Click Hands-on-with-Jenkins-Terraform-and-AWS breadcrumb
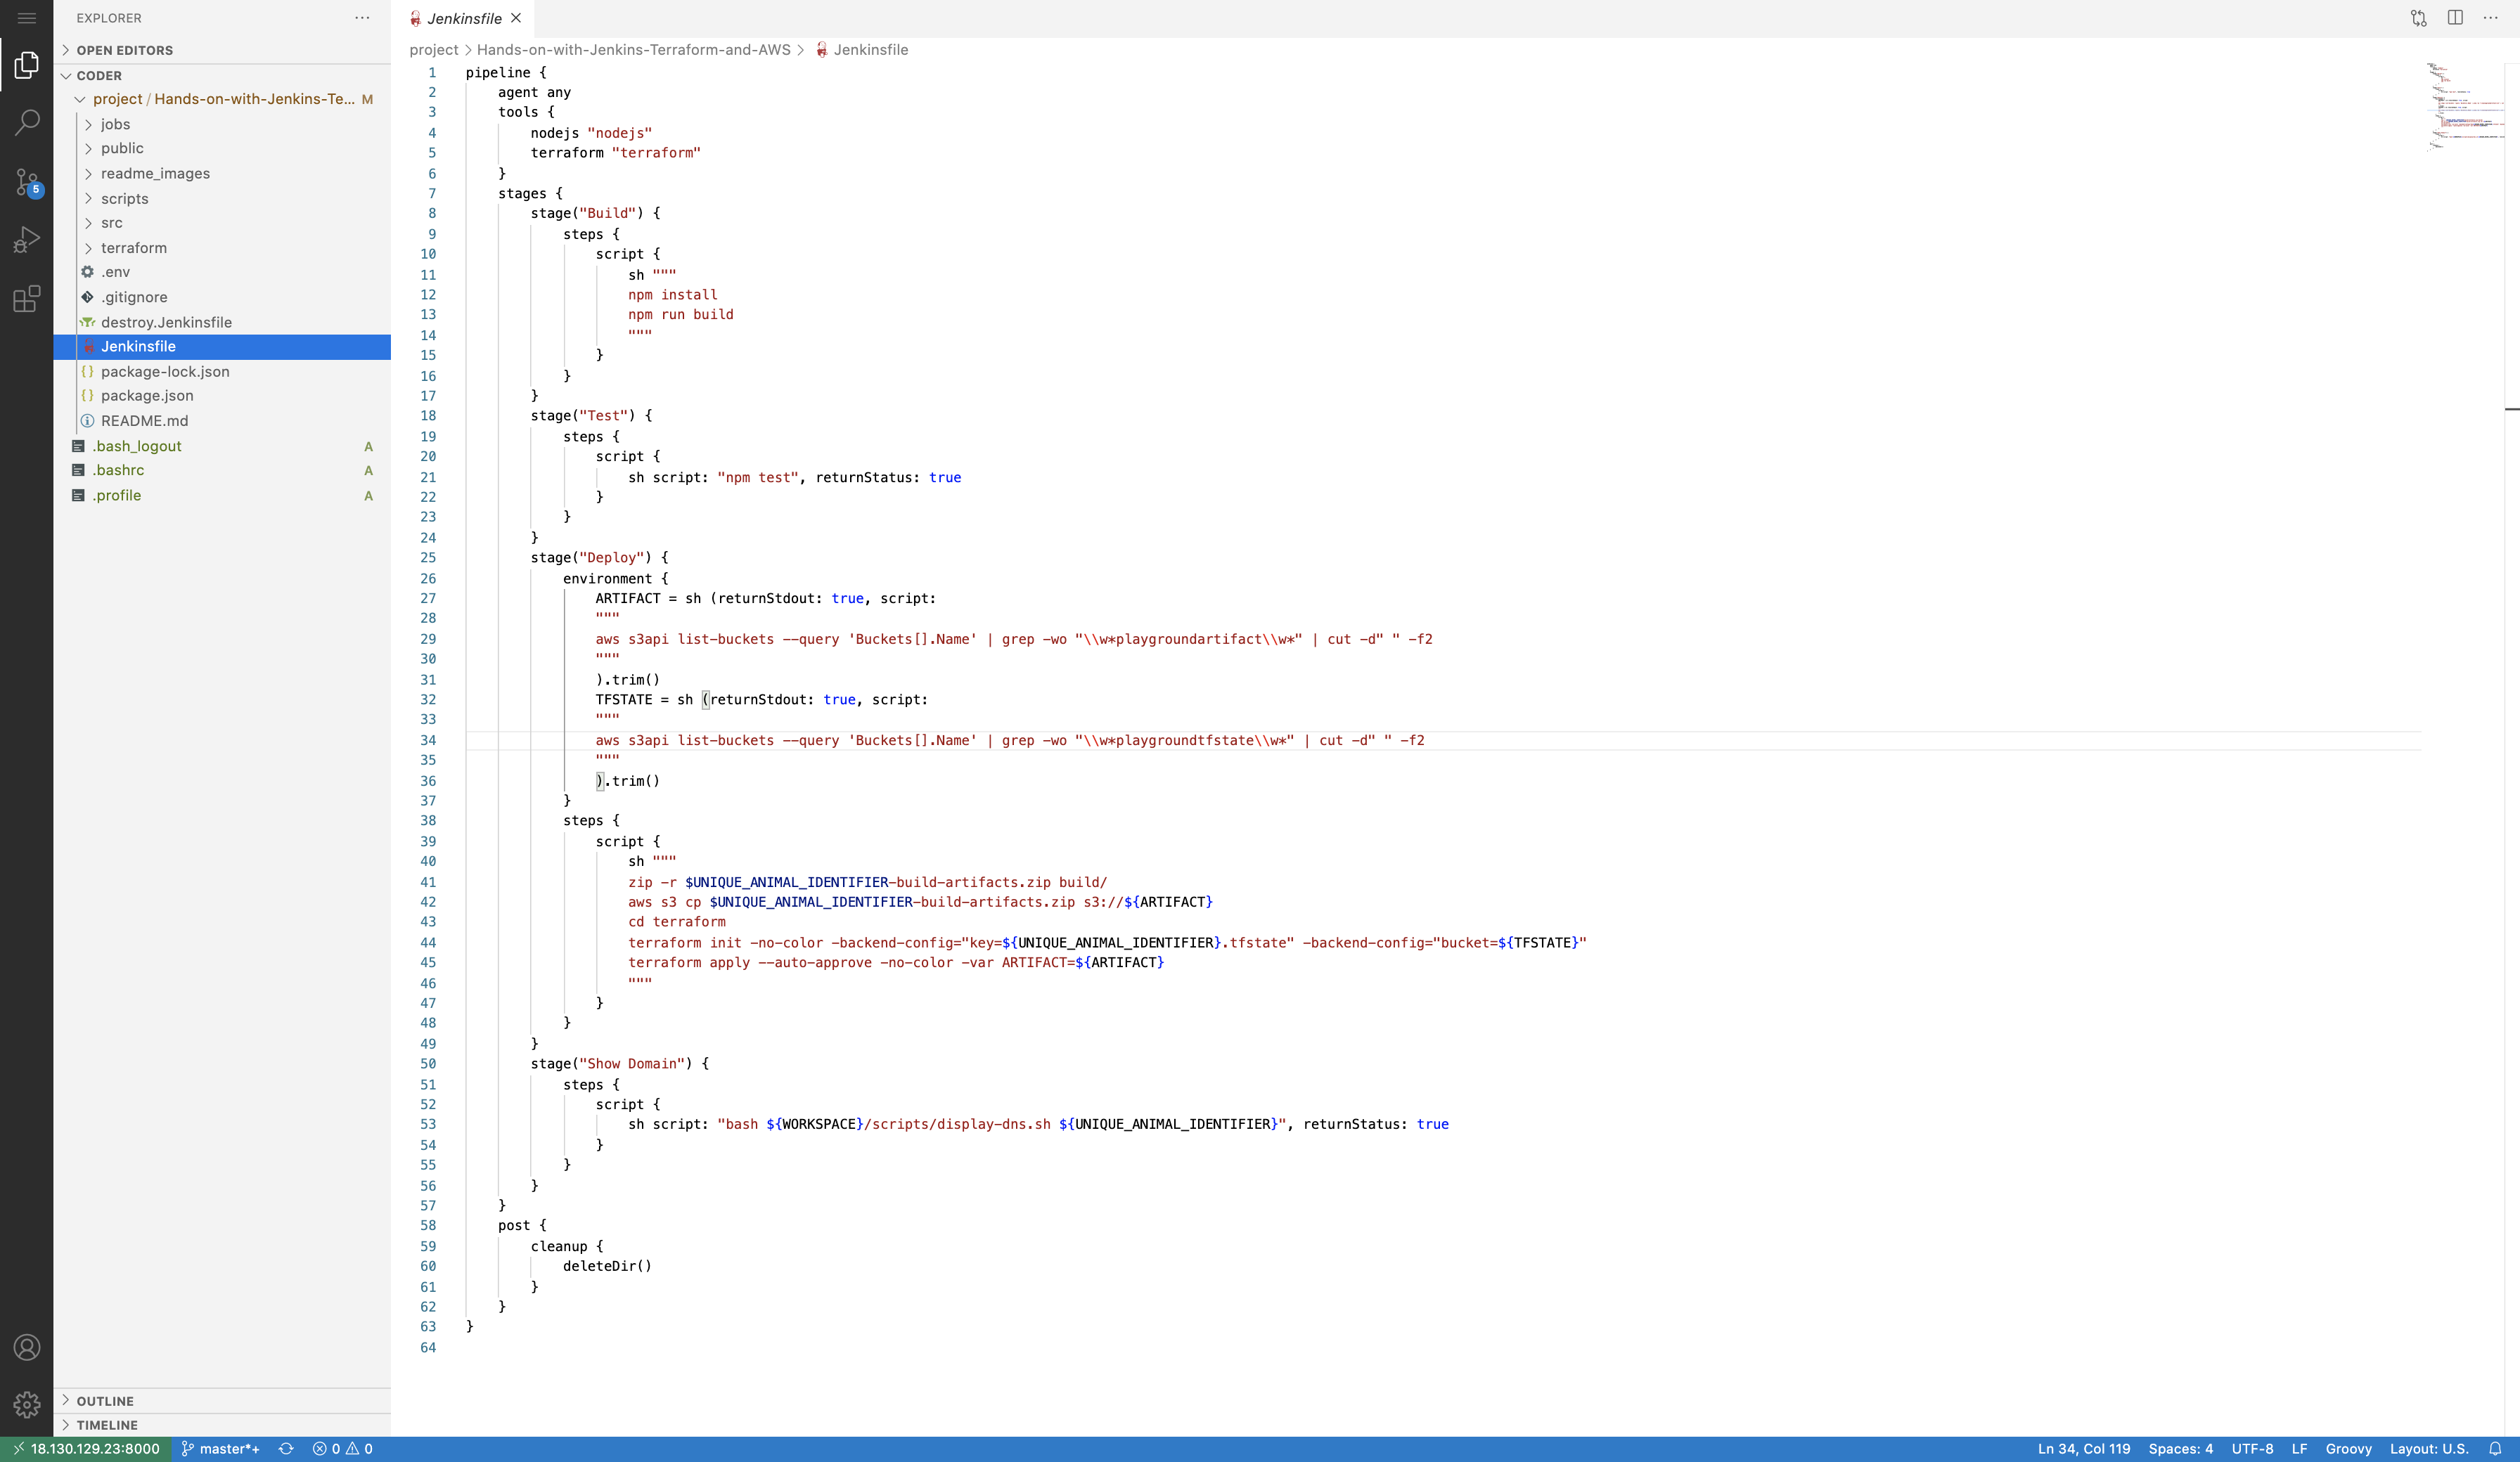 point(633,50)
